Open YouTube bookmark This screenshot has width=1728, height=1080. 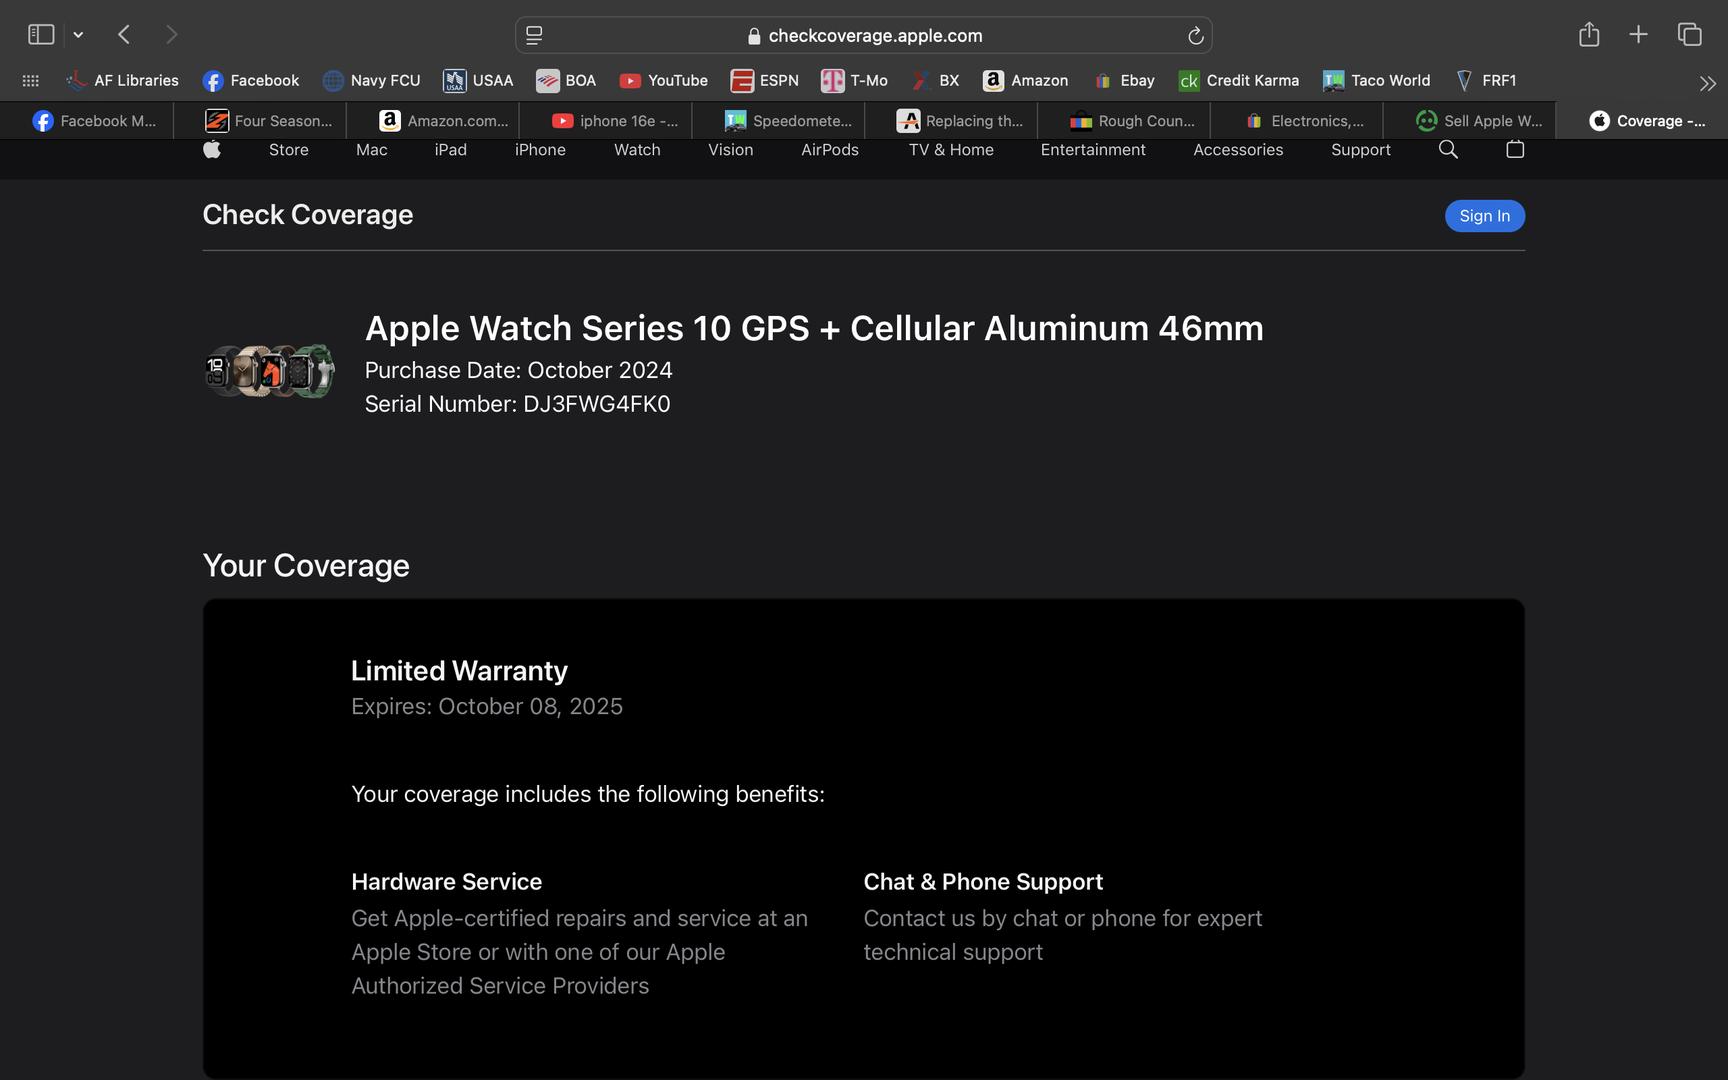click(663, 81)
